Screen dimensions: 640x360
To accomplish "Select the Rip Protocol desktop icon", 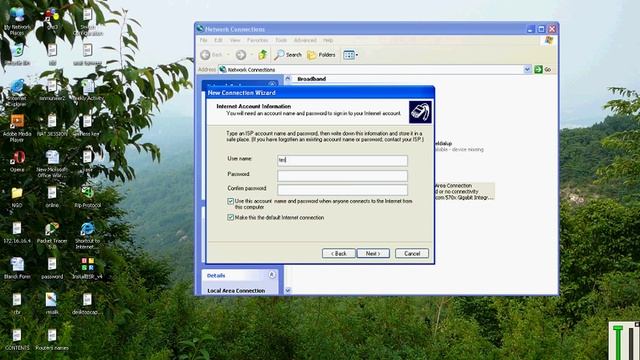I will (x=87, y=197).
